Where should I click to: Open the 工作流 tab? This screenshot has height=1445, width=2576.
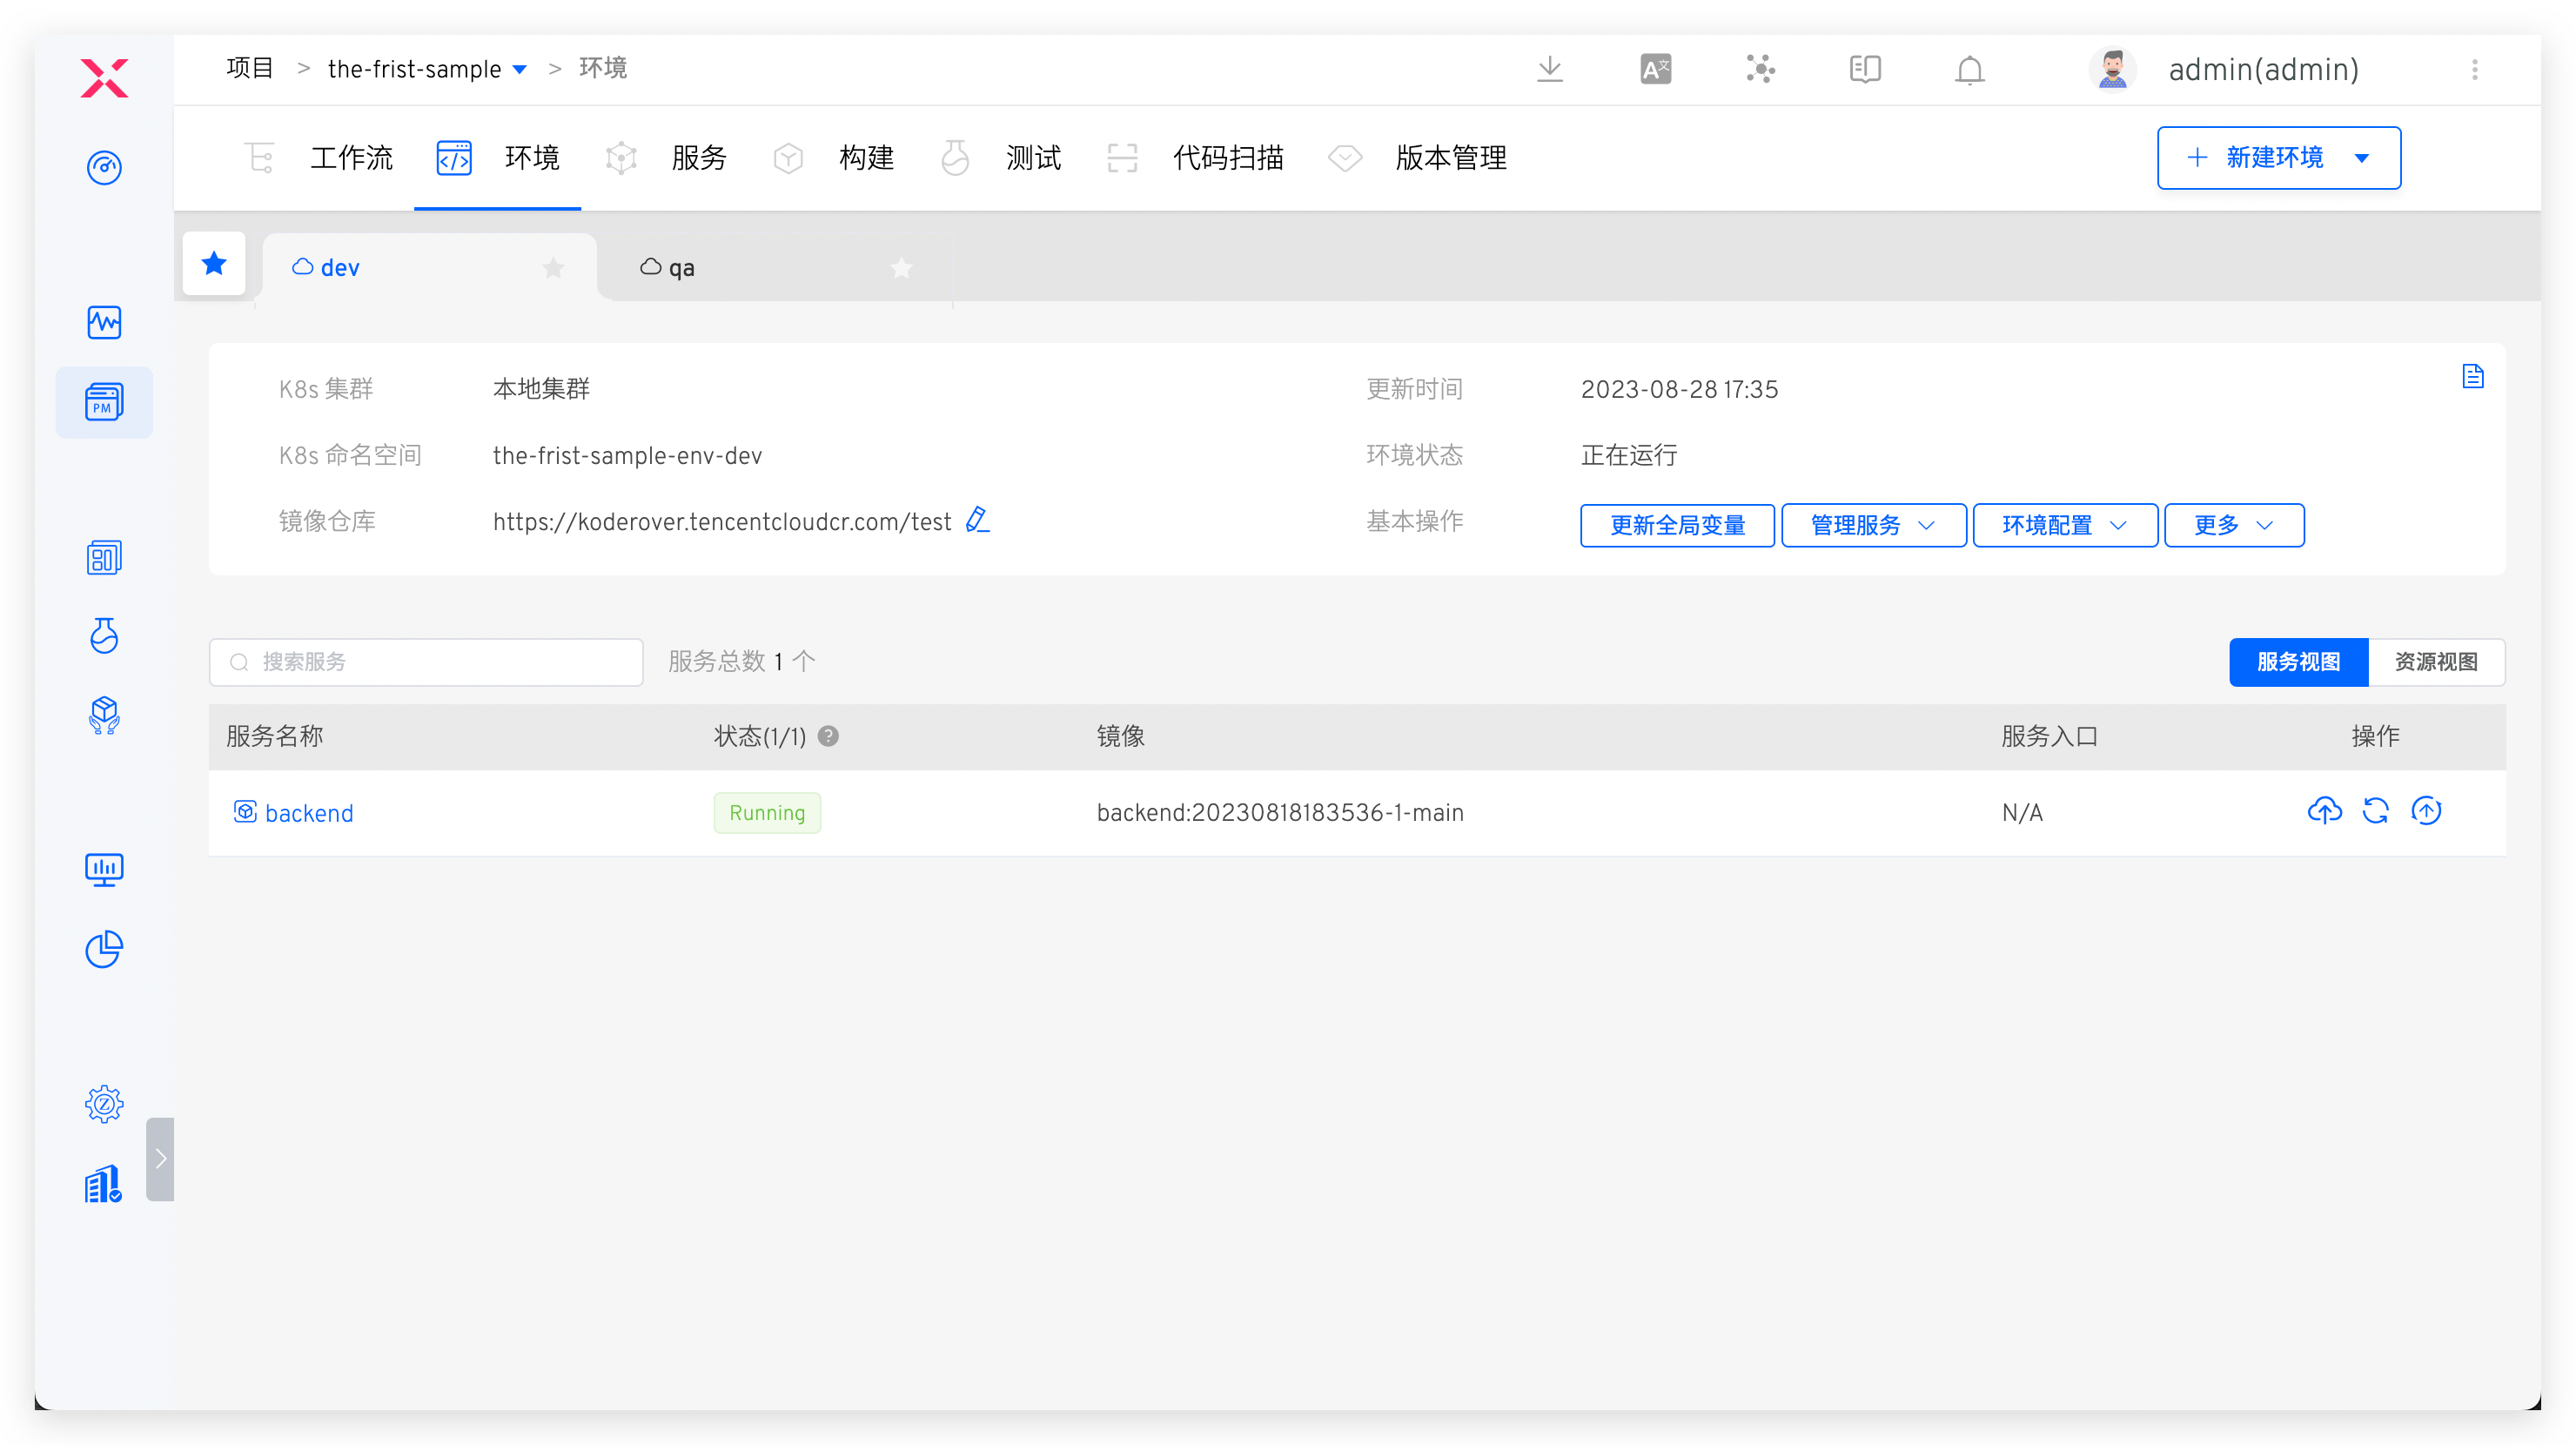coord(350,157)
